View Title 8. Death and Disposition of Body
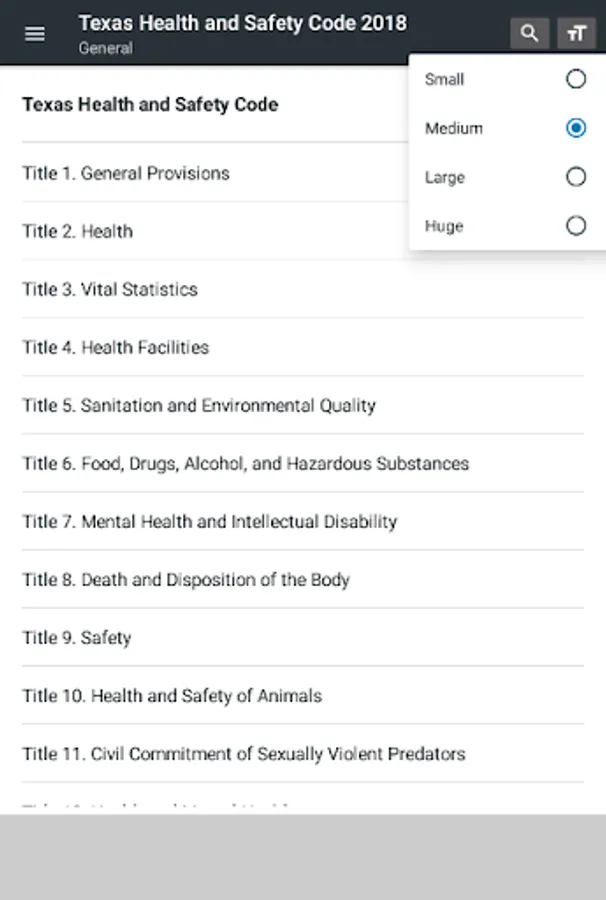 pos(186,579)
